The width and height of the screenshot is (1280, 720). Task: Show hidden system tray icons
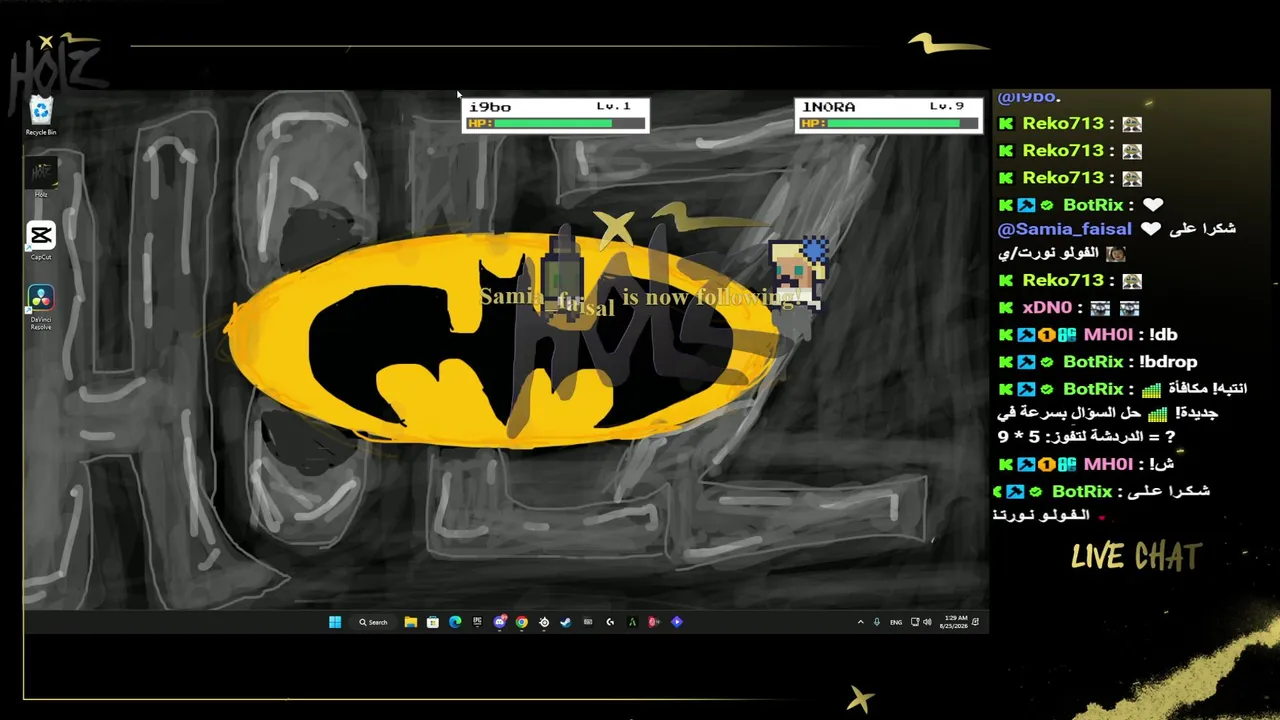pos(860,622)
